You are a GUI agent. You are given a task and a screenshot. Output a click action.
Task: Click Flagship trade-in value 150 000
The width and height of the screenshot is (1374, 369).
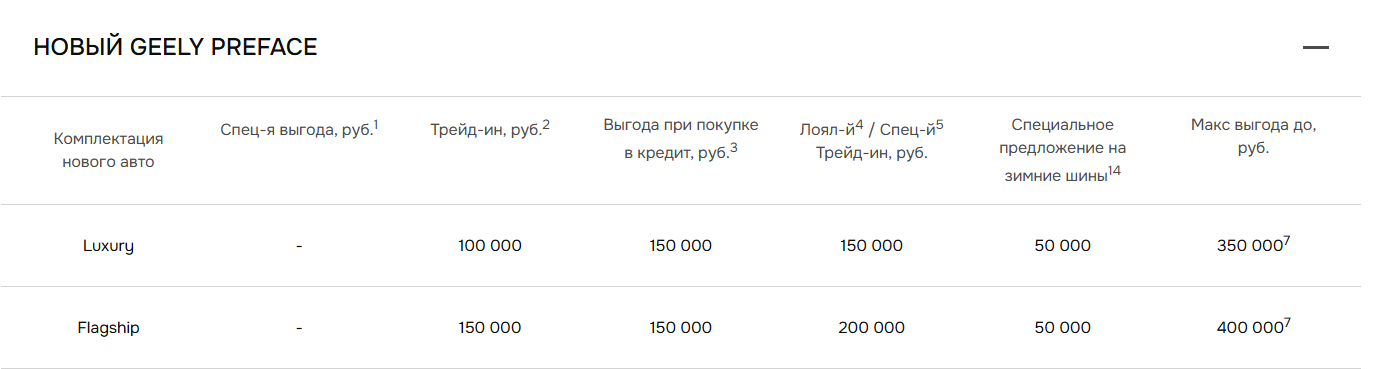[x=490, y=328]
